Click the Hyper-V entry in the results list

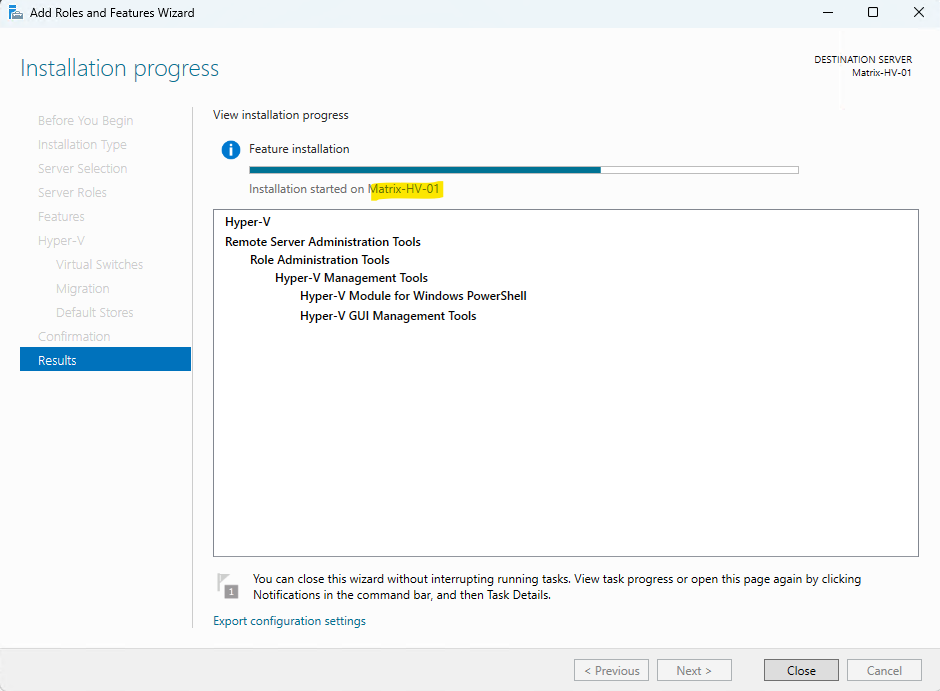[x=248, y=222]
